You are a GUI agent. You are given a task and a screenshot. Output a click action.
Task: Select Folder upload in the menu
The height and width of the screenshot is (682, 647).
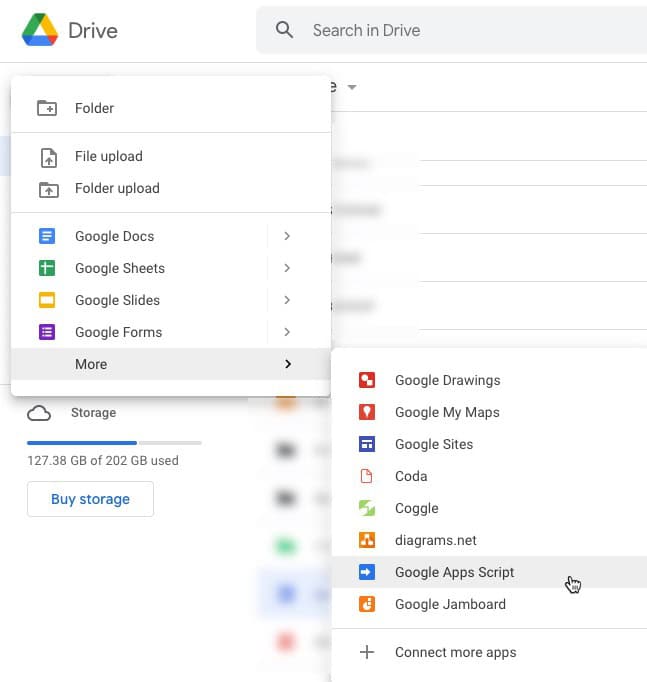(171, 188)
